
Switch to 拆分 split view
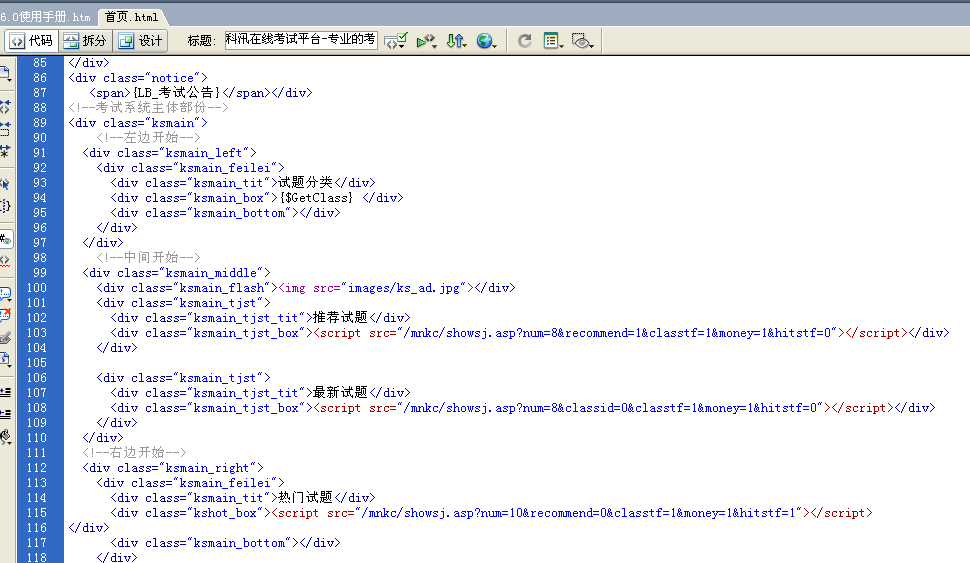84,41
